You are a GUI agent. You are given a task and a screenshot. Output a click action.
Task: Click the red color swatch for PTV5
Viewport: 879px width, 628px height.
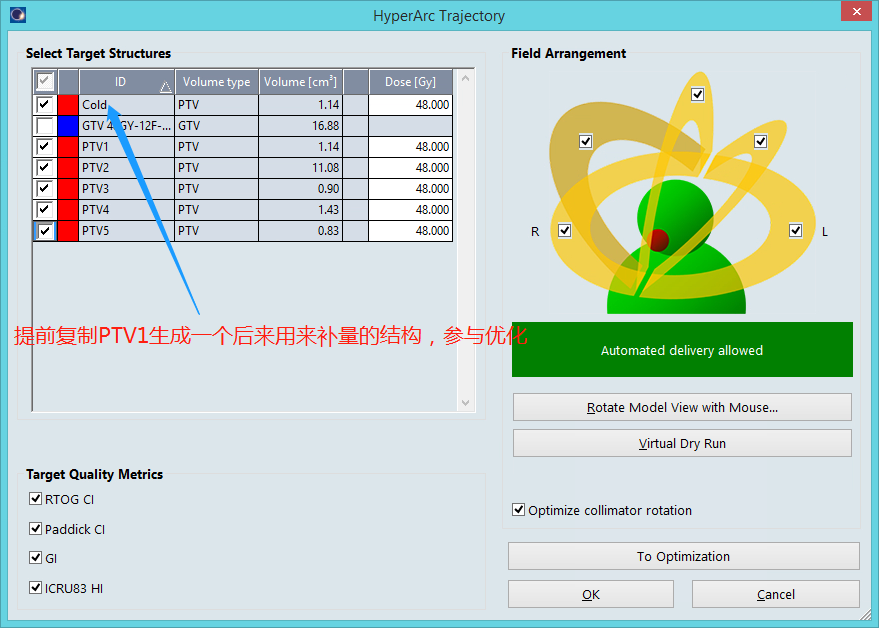click(x=68, y=231)
